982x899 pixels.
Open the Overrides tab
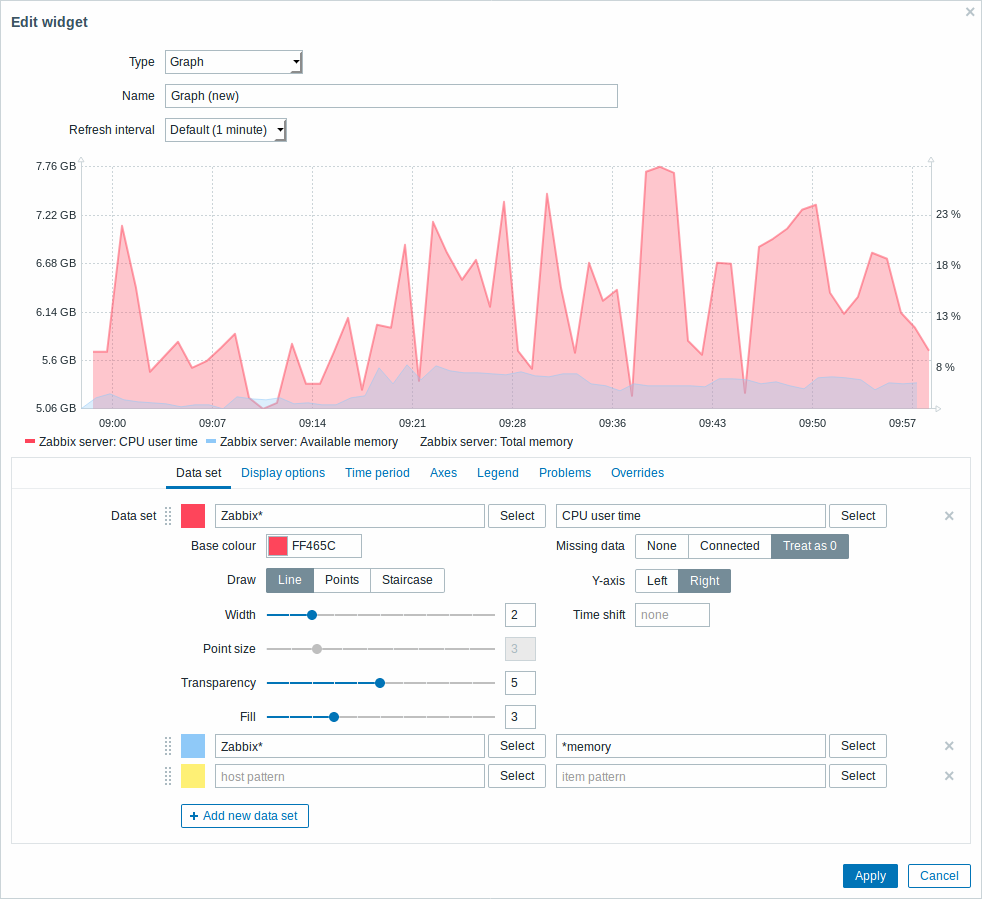coord(638,473)
